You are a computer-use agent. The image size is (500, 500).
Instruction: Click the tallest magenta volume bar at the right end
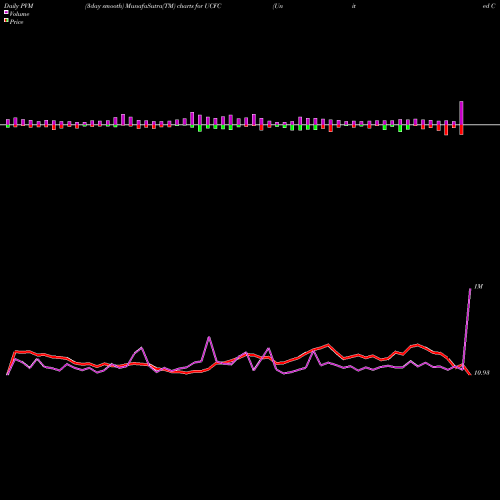click(461, 113)
